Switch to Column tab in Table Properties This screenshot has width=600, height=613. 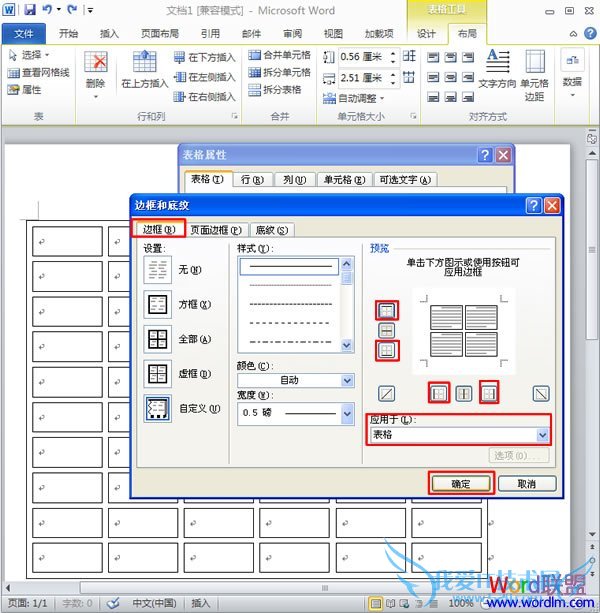click(294, 179)
